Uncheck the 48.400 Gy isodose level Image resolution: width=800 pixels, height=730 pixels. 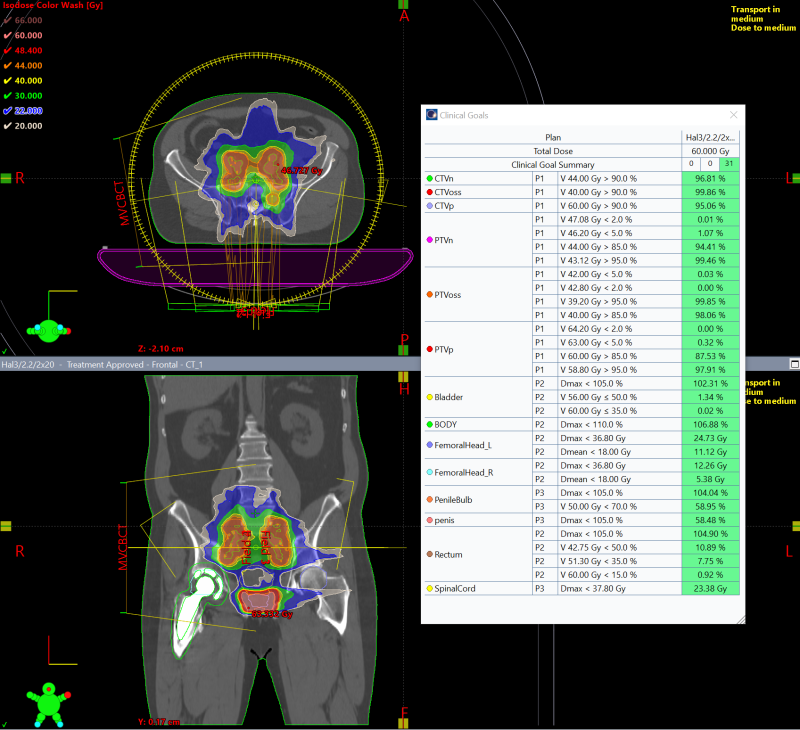[x=7, y=50]
